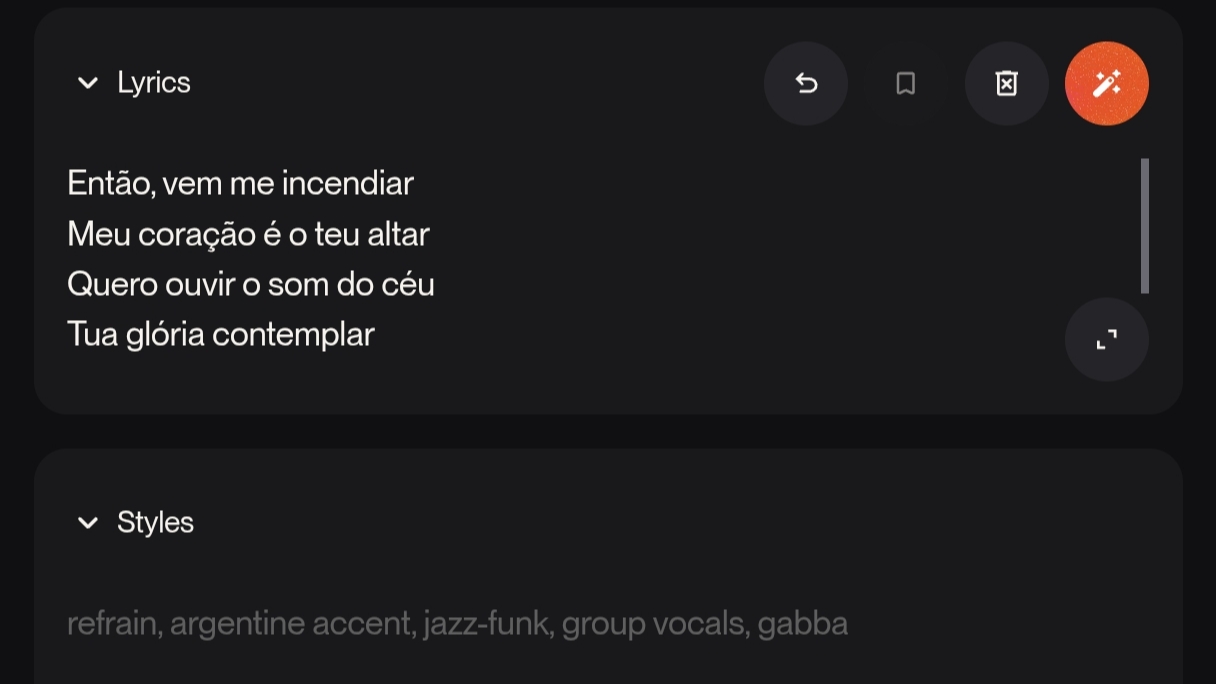Generate lyrics using the orange magic wand
Screen dimensions: 1216x684
[1106, 83]
